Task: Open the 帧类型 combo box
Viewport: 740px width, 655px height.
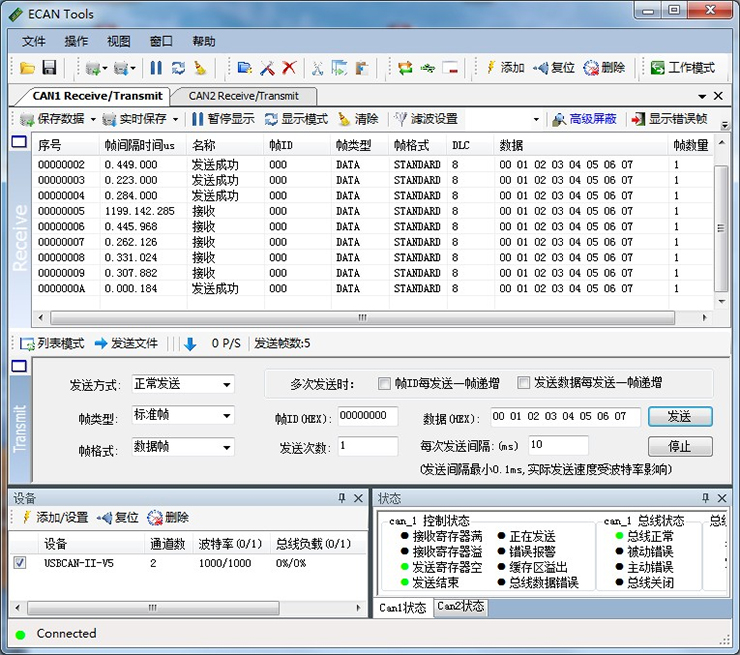Action: coord(227,415)
